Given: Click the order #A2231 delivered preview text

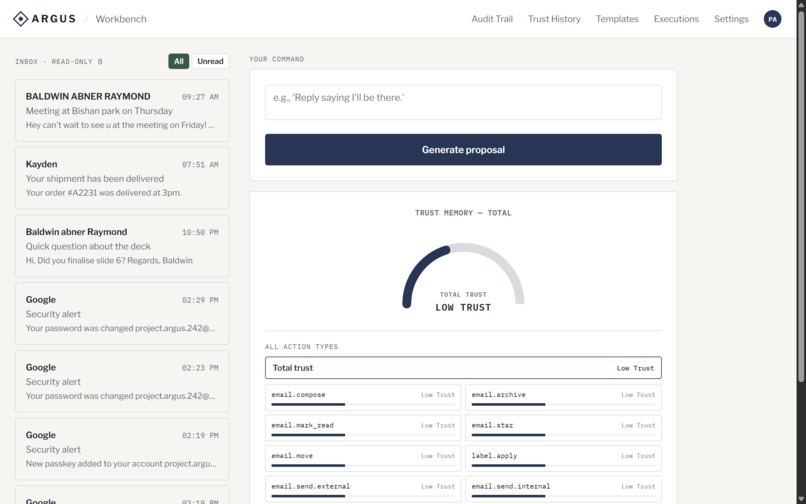Looking at the screenshot, I should pos(103,193).
